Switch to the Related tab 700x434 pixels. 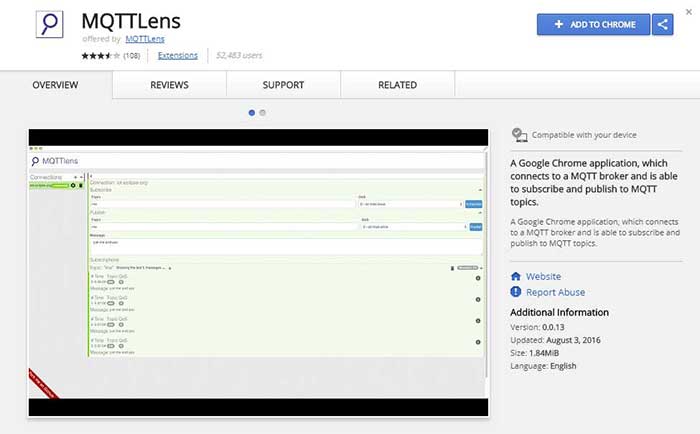click(x=398, y=85)
